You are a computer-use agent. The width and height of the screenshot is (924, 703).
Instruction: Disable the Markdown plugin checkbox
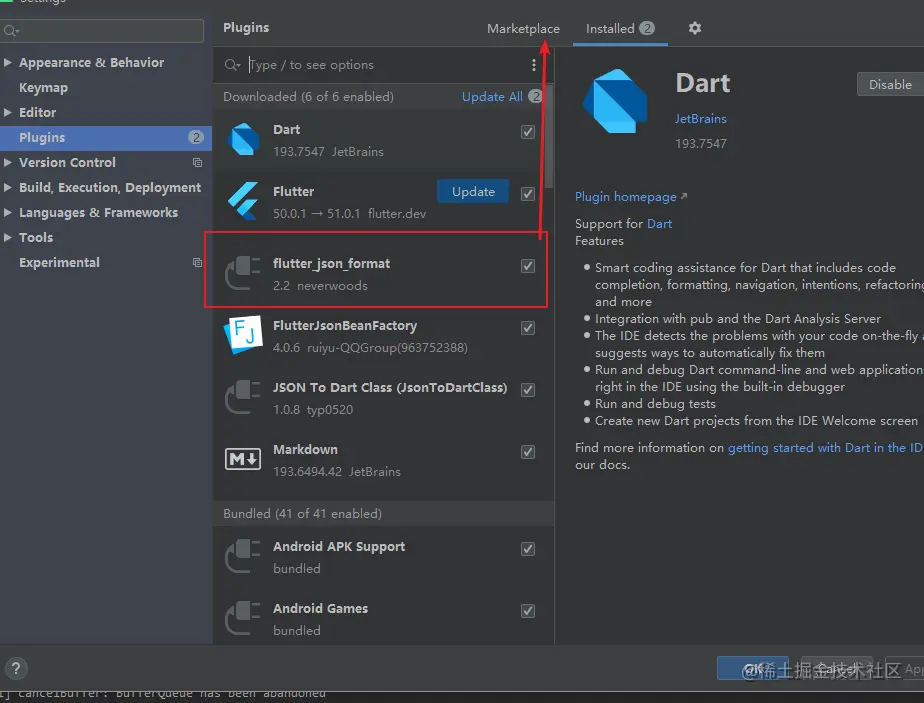[528, 451]
